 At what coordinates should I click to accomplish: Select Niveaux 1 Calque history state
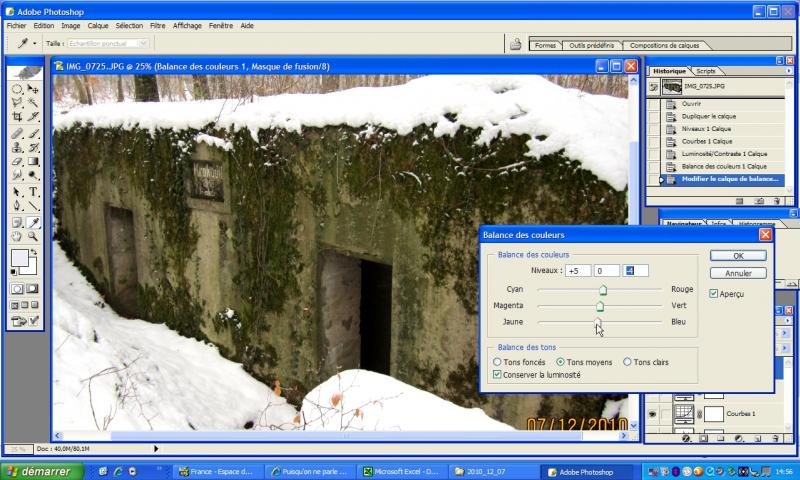[x=723, y=129]
